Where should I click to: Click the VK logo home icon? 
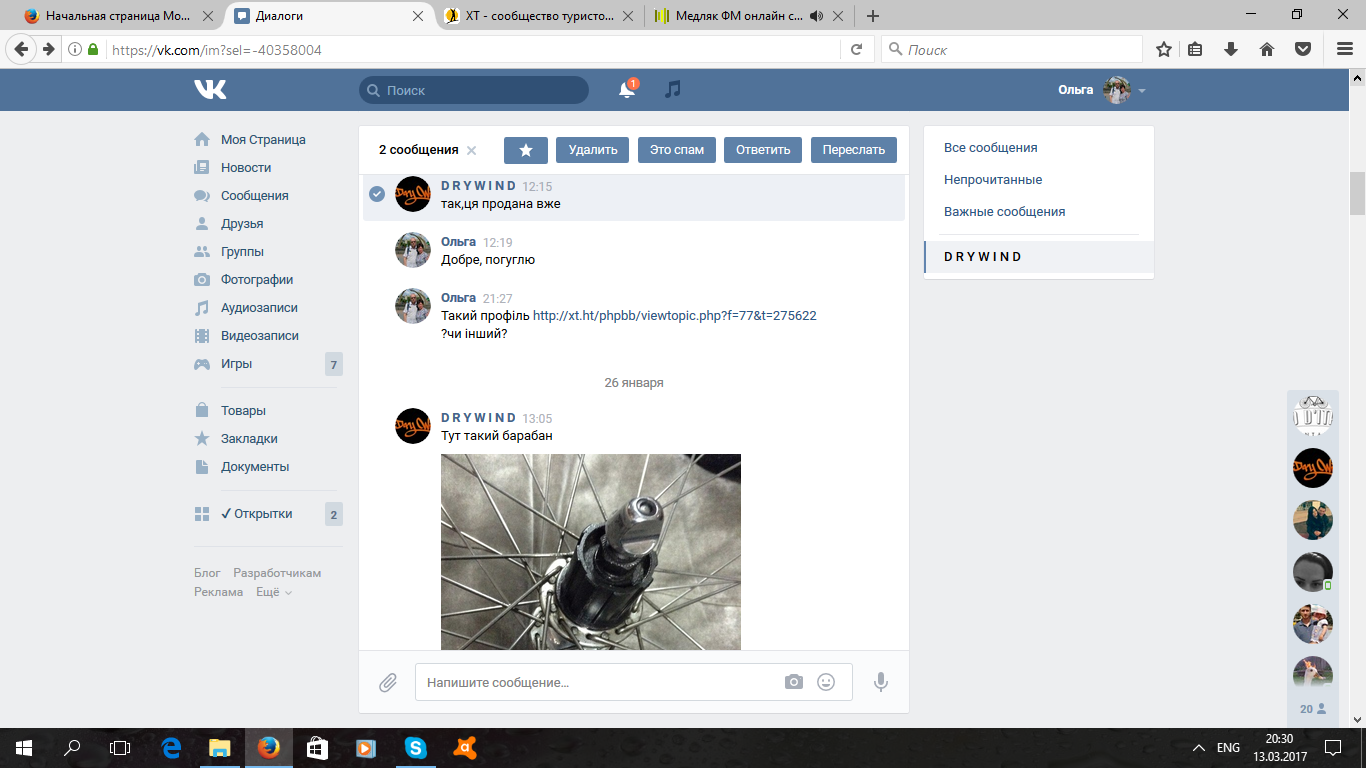tap(210, 90)
